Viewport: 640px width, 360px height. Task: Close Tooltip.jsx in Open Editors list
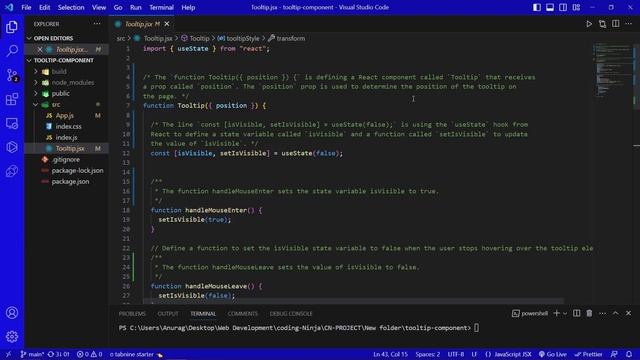[x=40, y=49]
